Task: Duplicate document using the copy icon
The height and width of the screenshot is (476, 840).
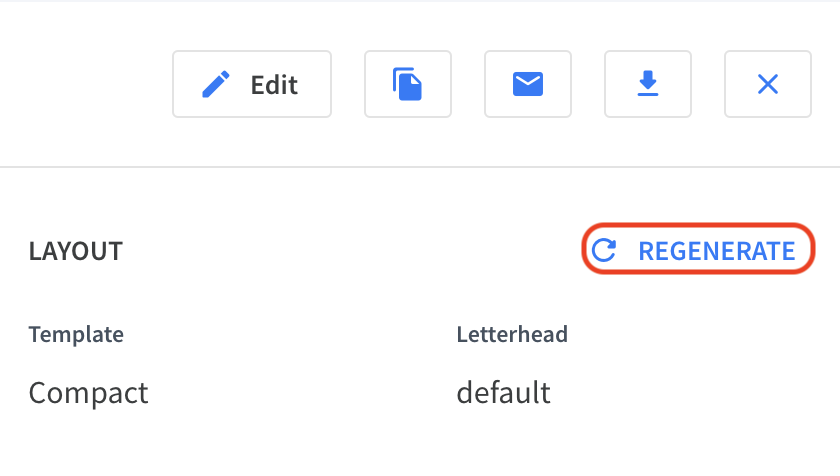Action: [x=408, y=84]
